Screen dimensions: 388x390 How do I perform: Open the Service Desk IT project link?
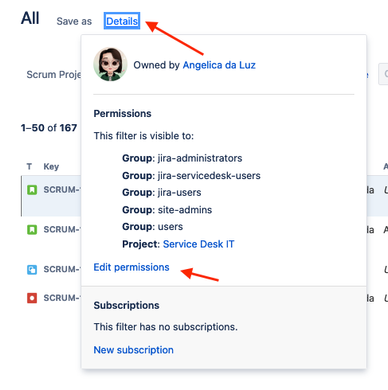tap(199, 244)
